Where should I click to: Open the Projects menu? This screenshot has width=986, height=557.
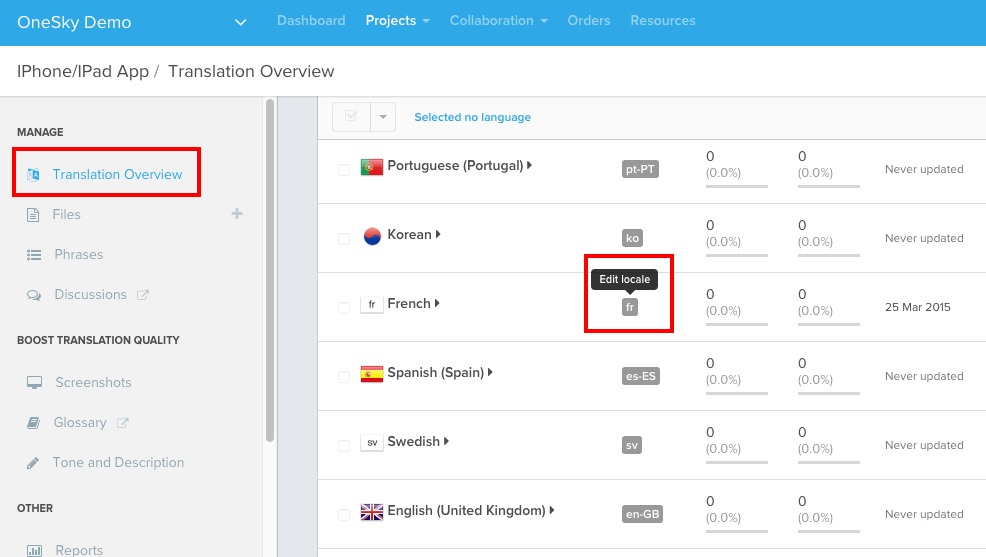[x=397, y=21]
